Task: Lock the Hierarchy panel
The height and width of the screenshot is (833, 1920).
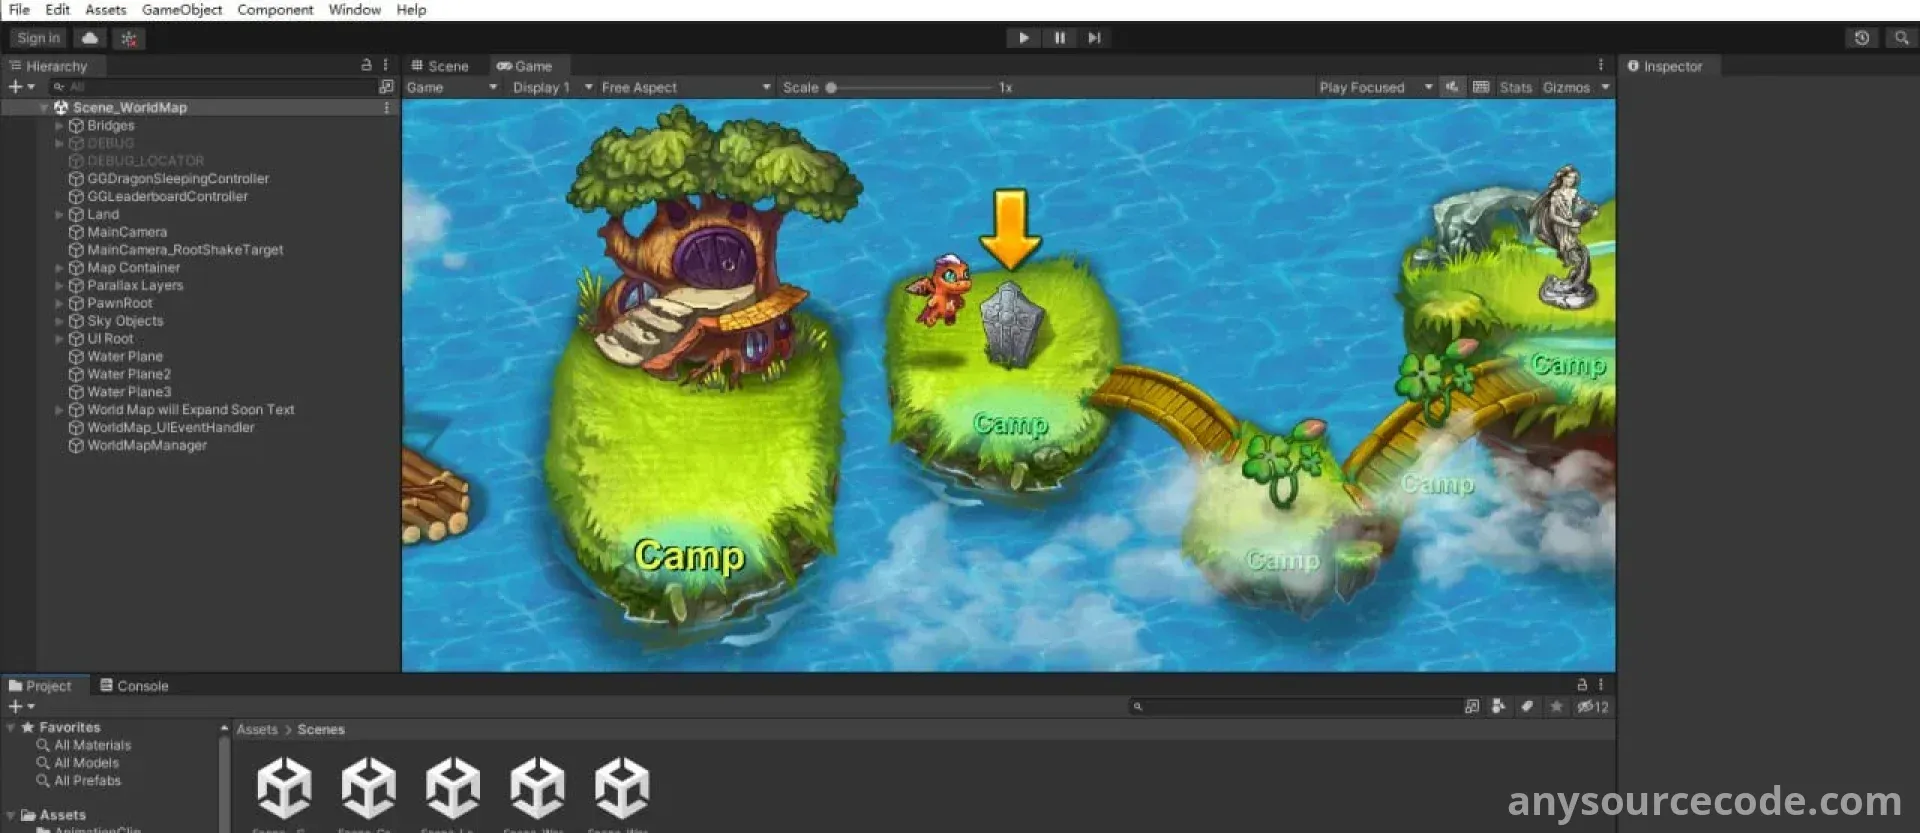Action: (367, 65)
